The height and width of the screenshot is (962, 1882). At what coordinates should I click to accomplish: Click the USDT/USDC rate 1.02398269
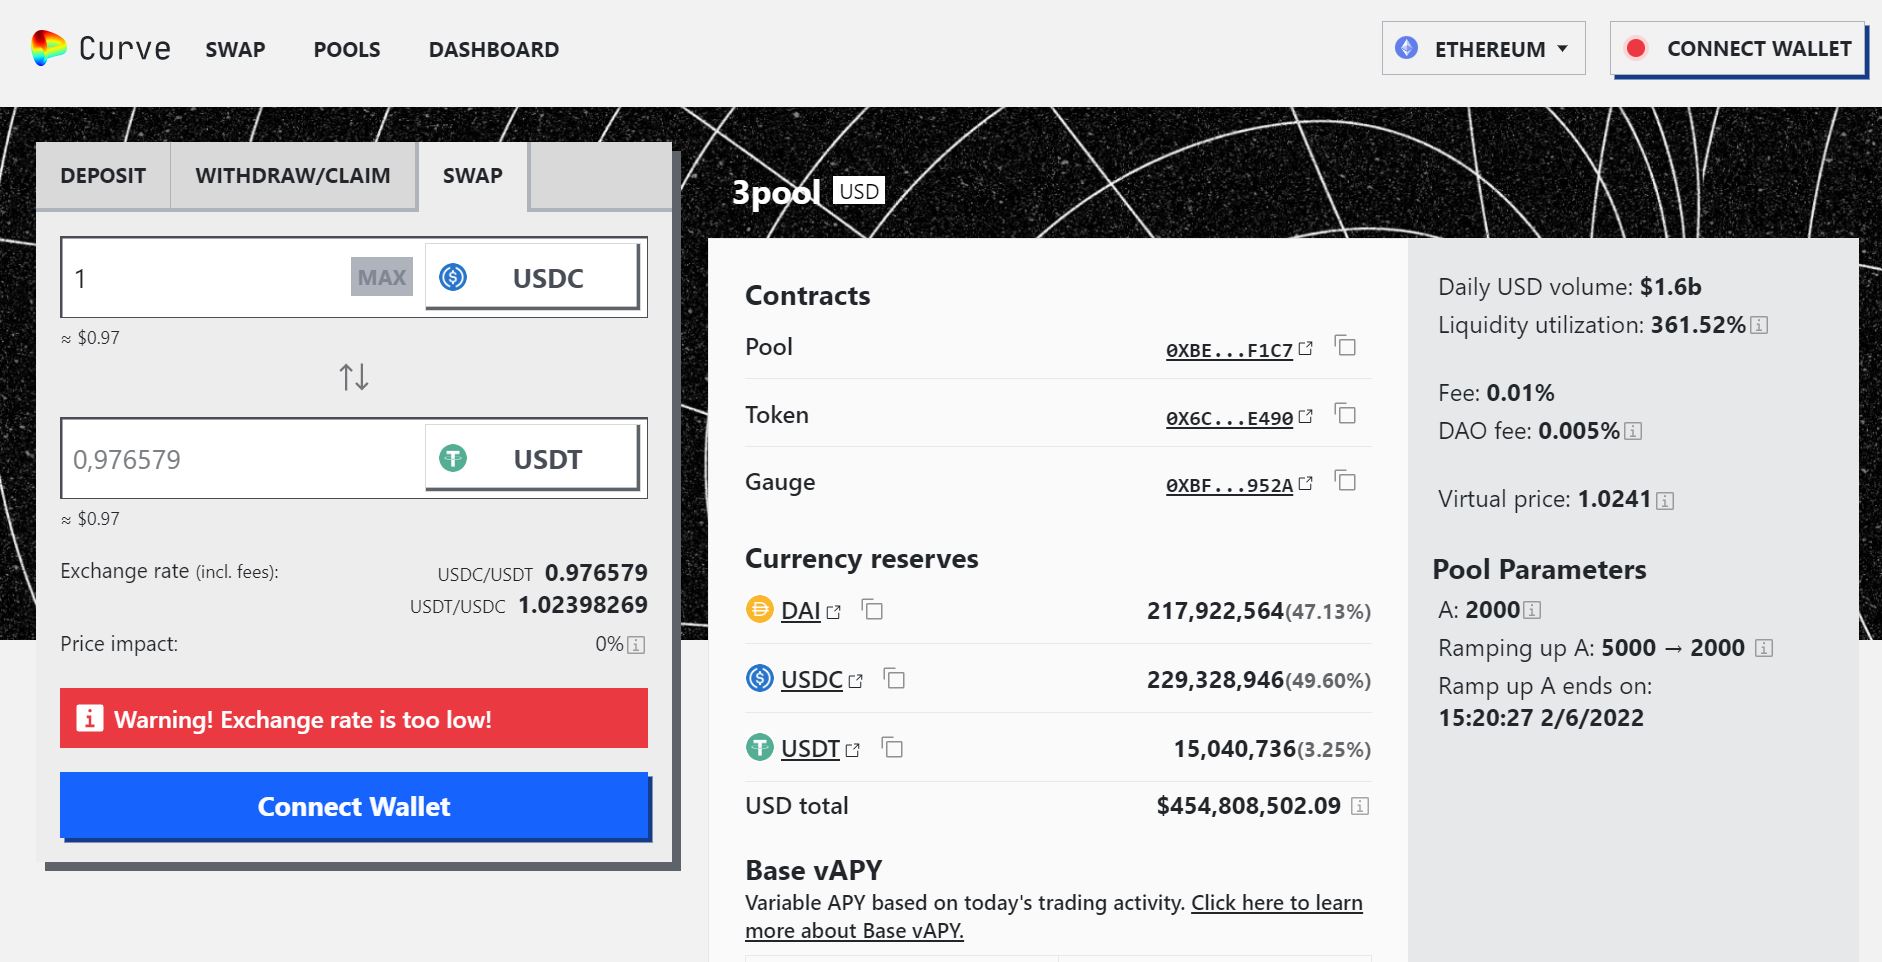click(x=583, y=605)
